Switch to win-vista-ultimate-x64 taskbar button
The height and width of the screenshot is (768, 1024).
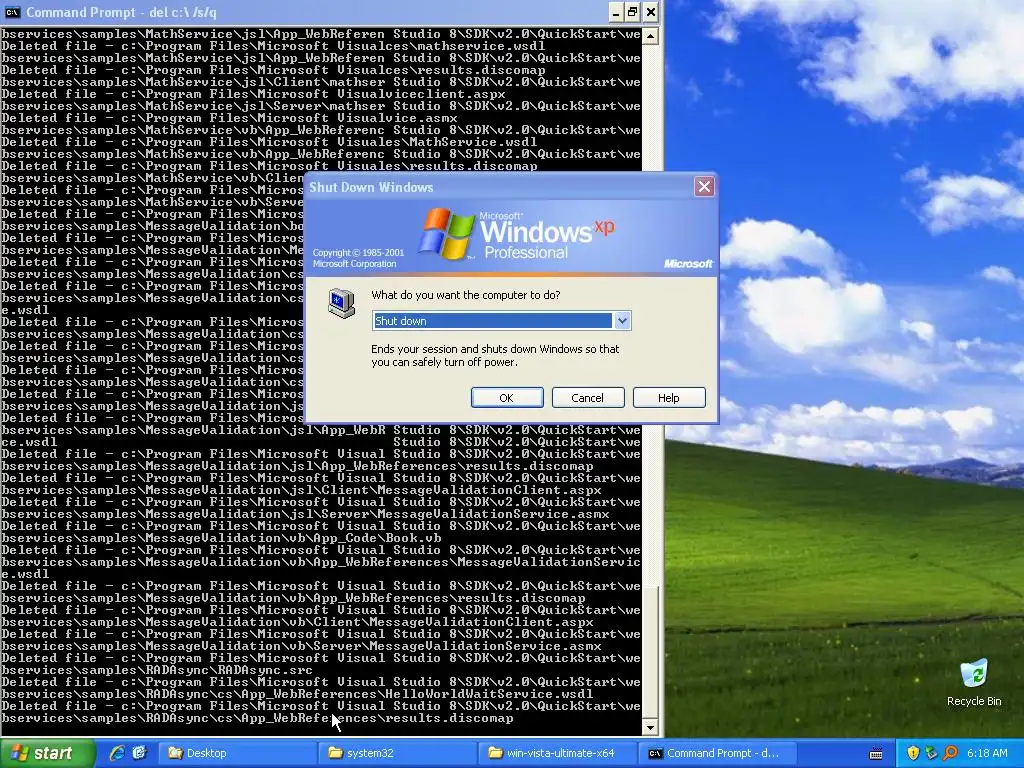tap(558, 753)
